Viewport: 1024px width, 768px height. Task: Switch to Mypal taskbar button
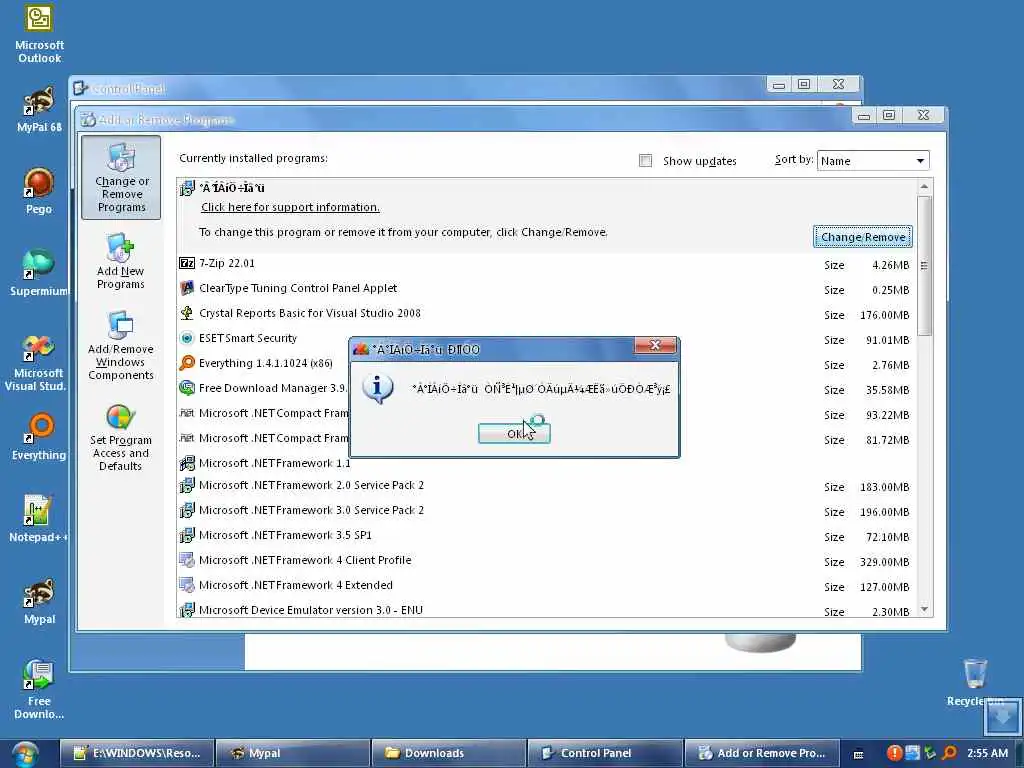click(x=293, y=753)
